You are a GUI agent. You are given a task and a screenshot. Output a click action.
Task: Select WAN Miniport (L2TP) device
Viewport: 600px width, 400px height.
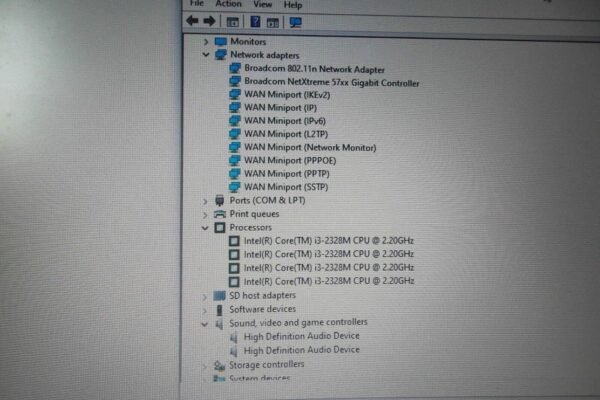click(286, 134)
